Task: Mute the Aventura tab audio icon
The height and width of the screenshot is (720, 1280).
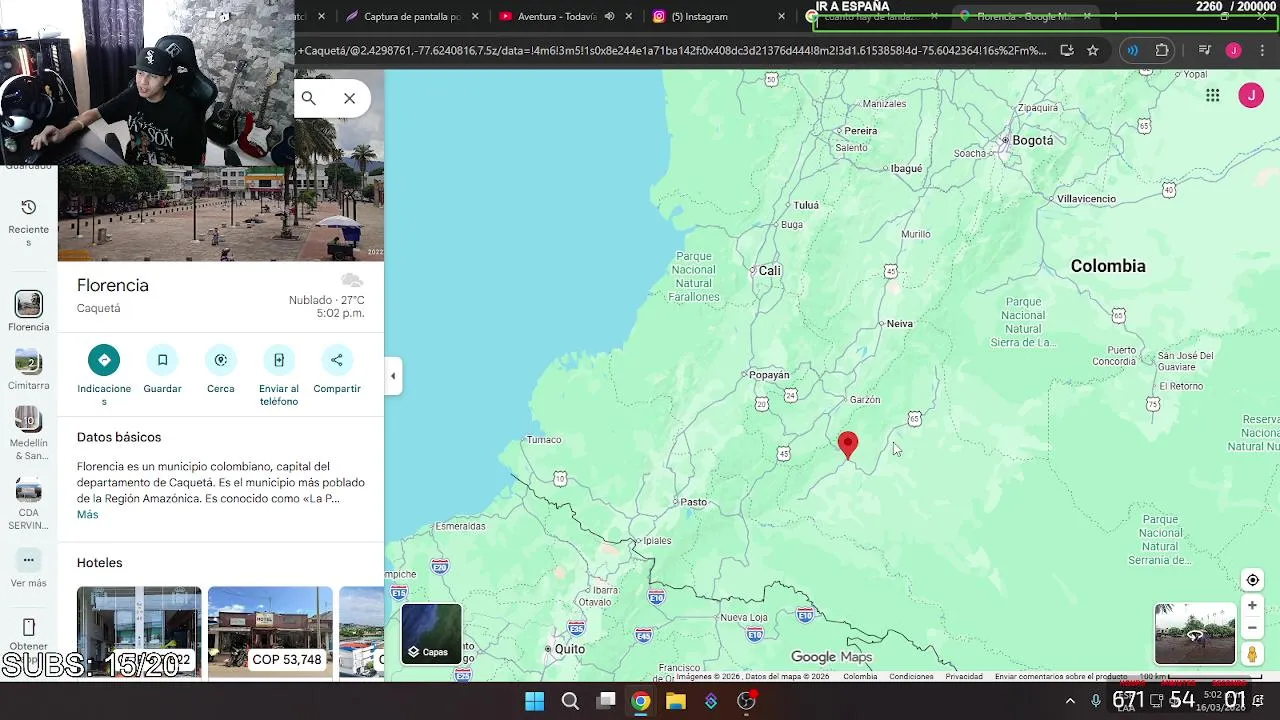Action: point(609,16)
